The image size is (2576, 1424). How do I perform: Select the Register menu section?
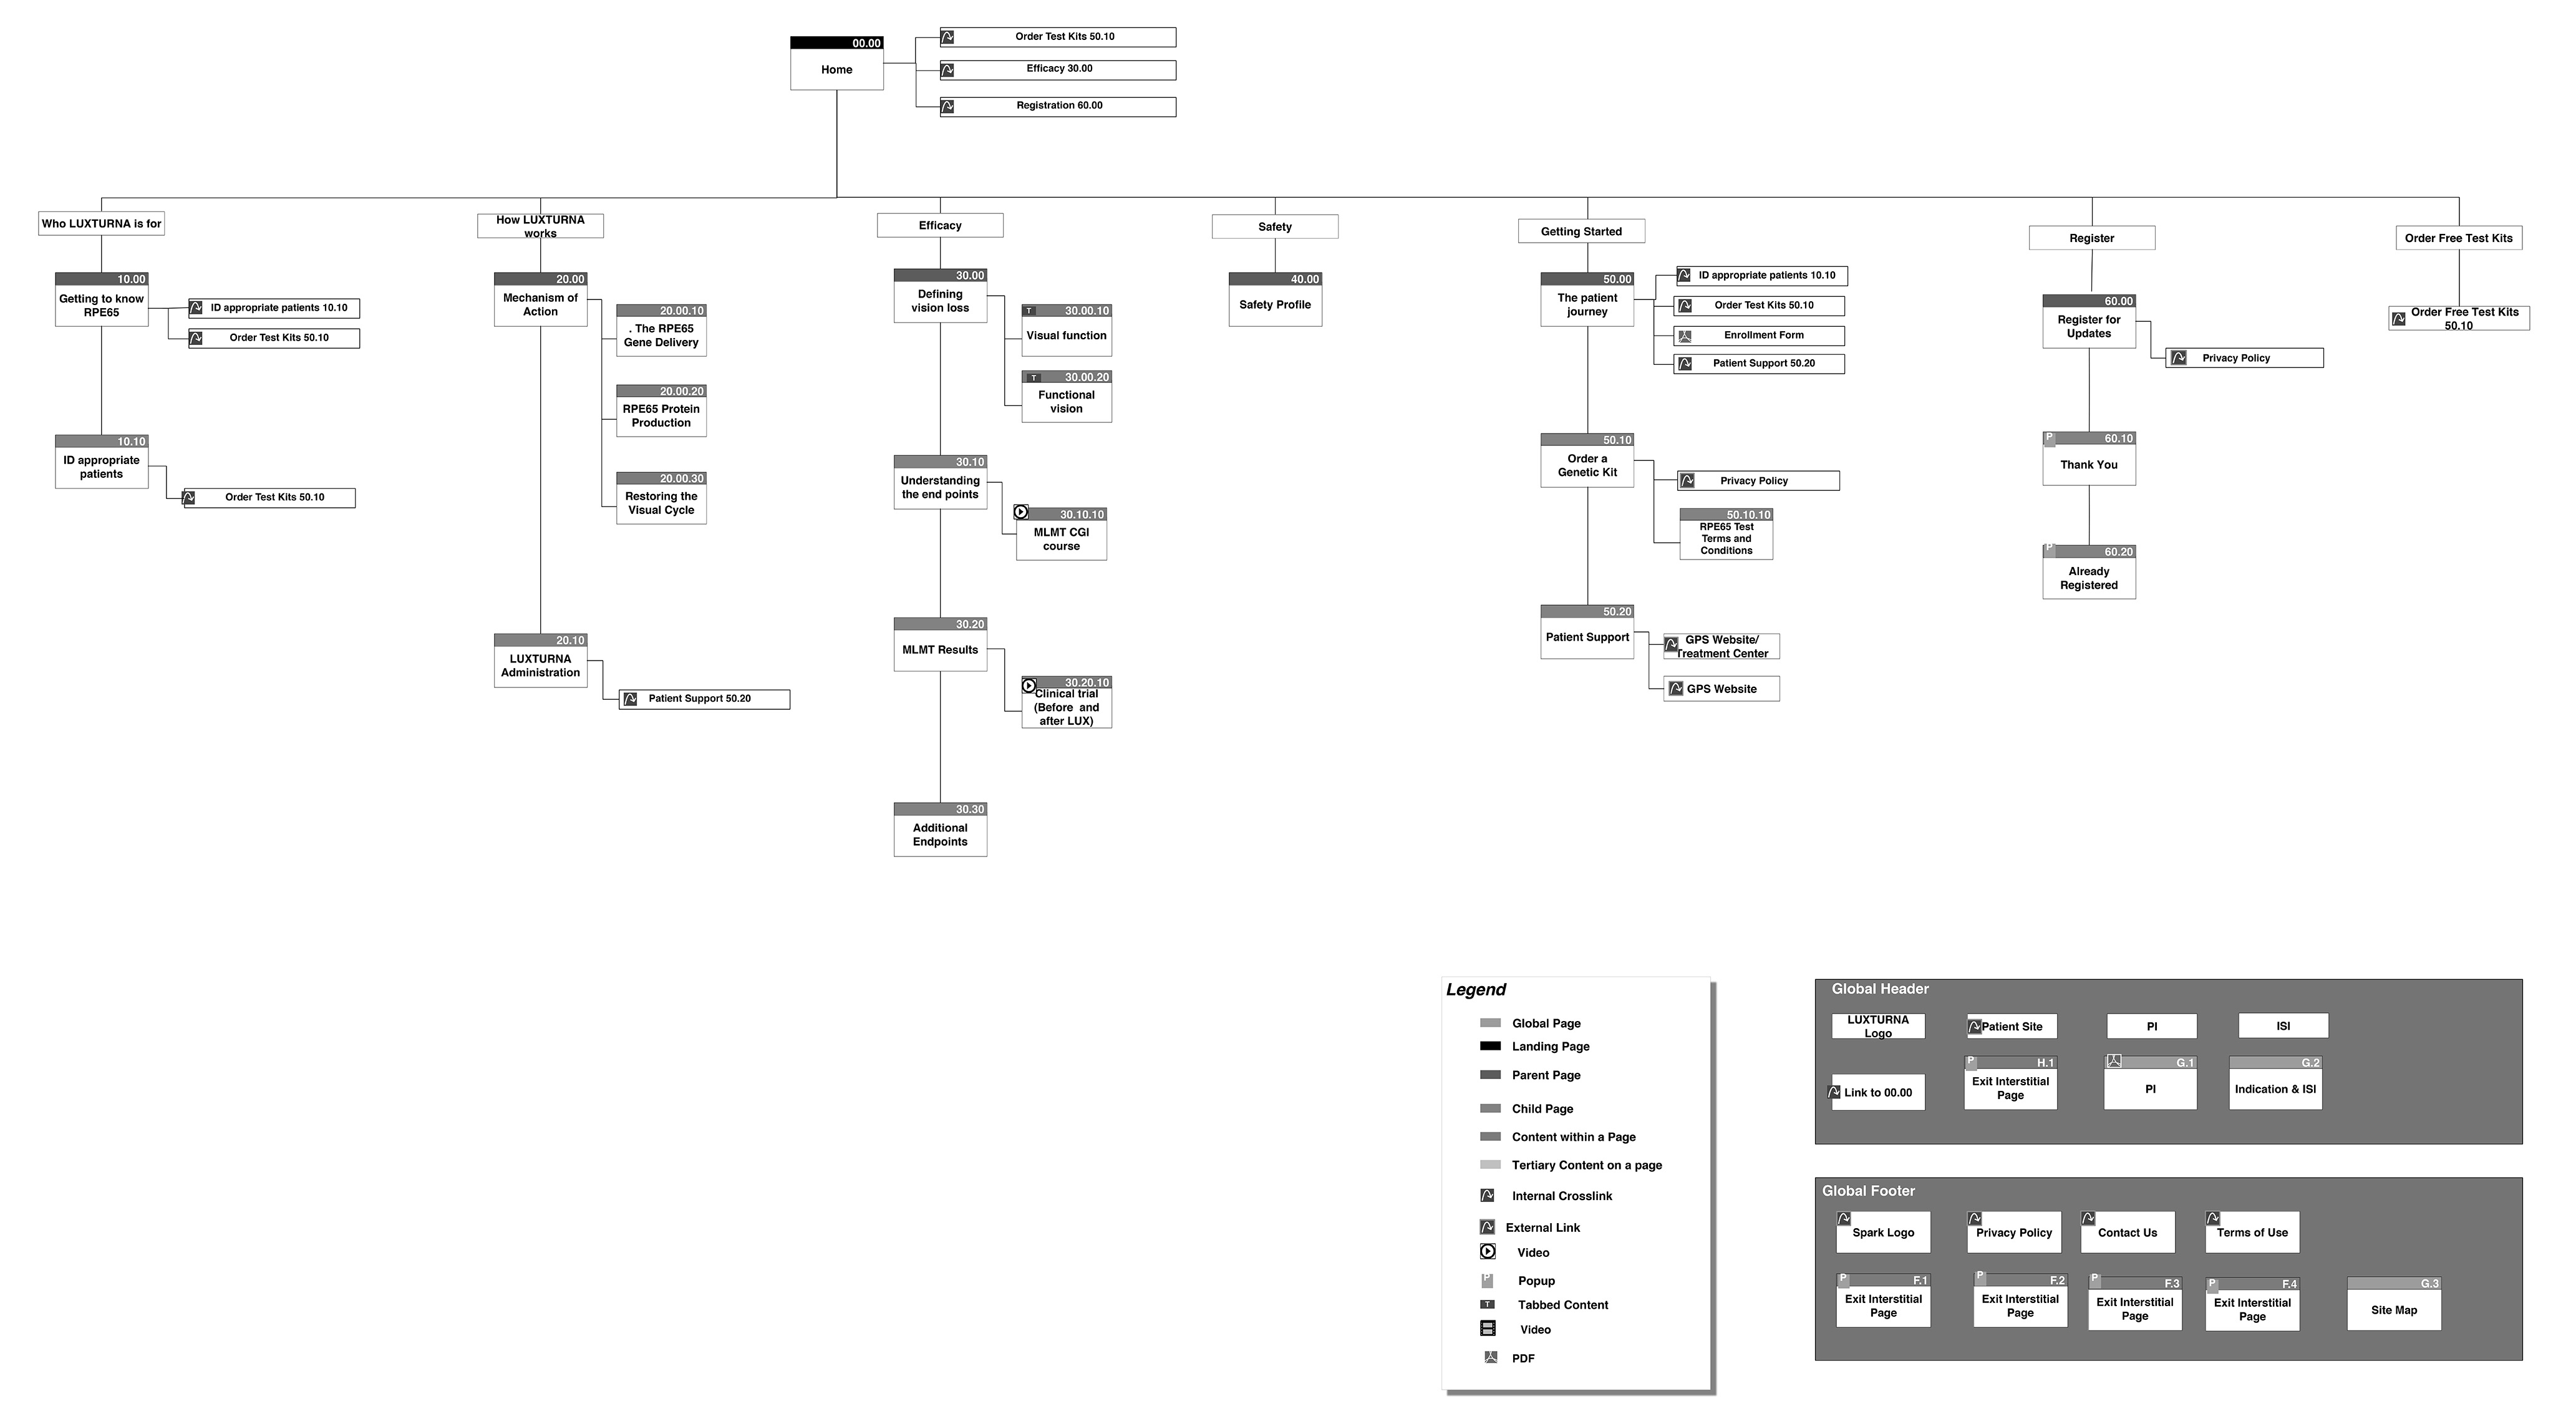click(x=2087, y=230)
